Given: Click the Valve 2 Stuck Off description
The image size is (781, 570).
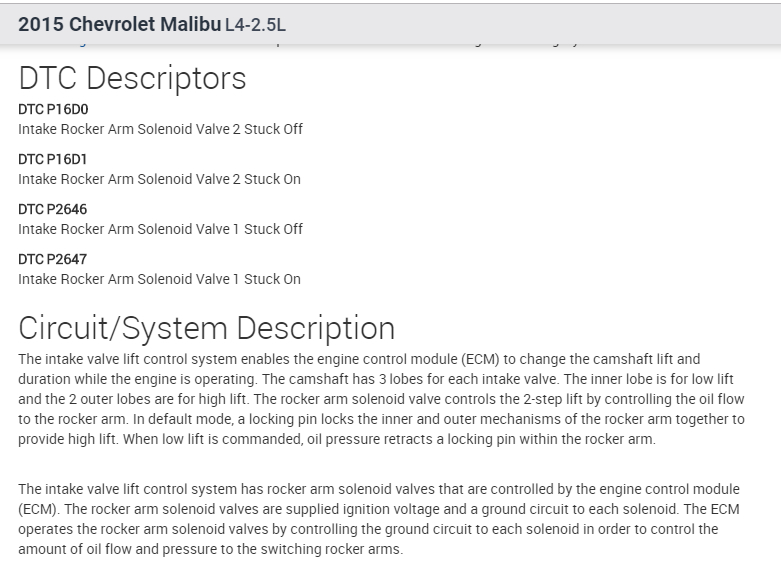Looking at the screenshot, I should click(160, 129).
